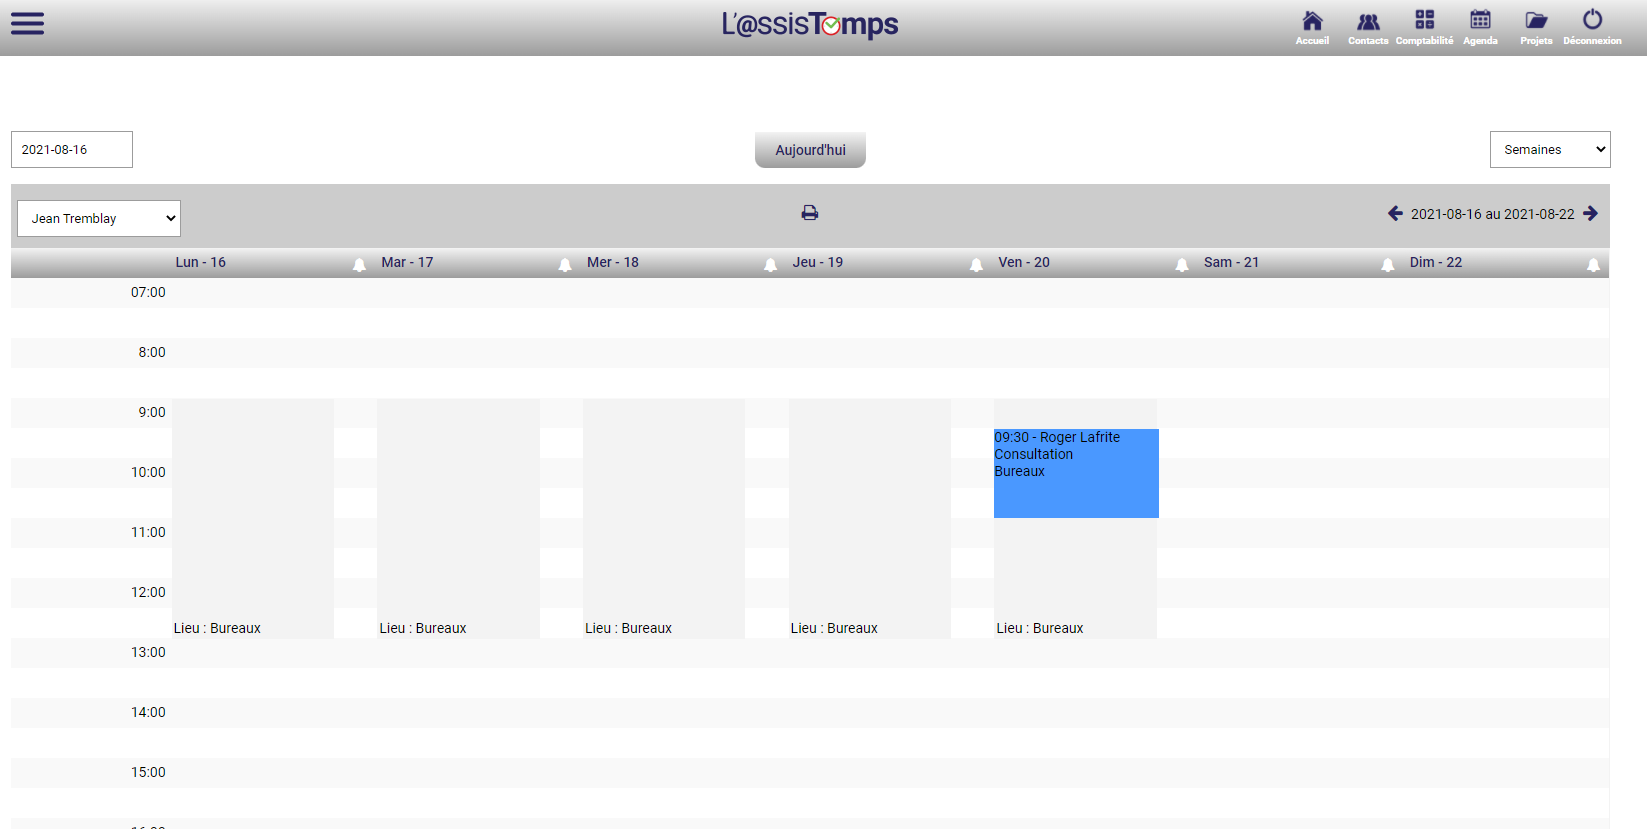Image resolution: width=1647 pixels, height=829 pixels.
Task: Toggle the bell reminder for Dim - 22
Action: (1593, 265)
